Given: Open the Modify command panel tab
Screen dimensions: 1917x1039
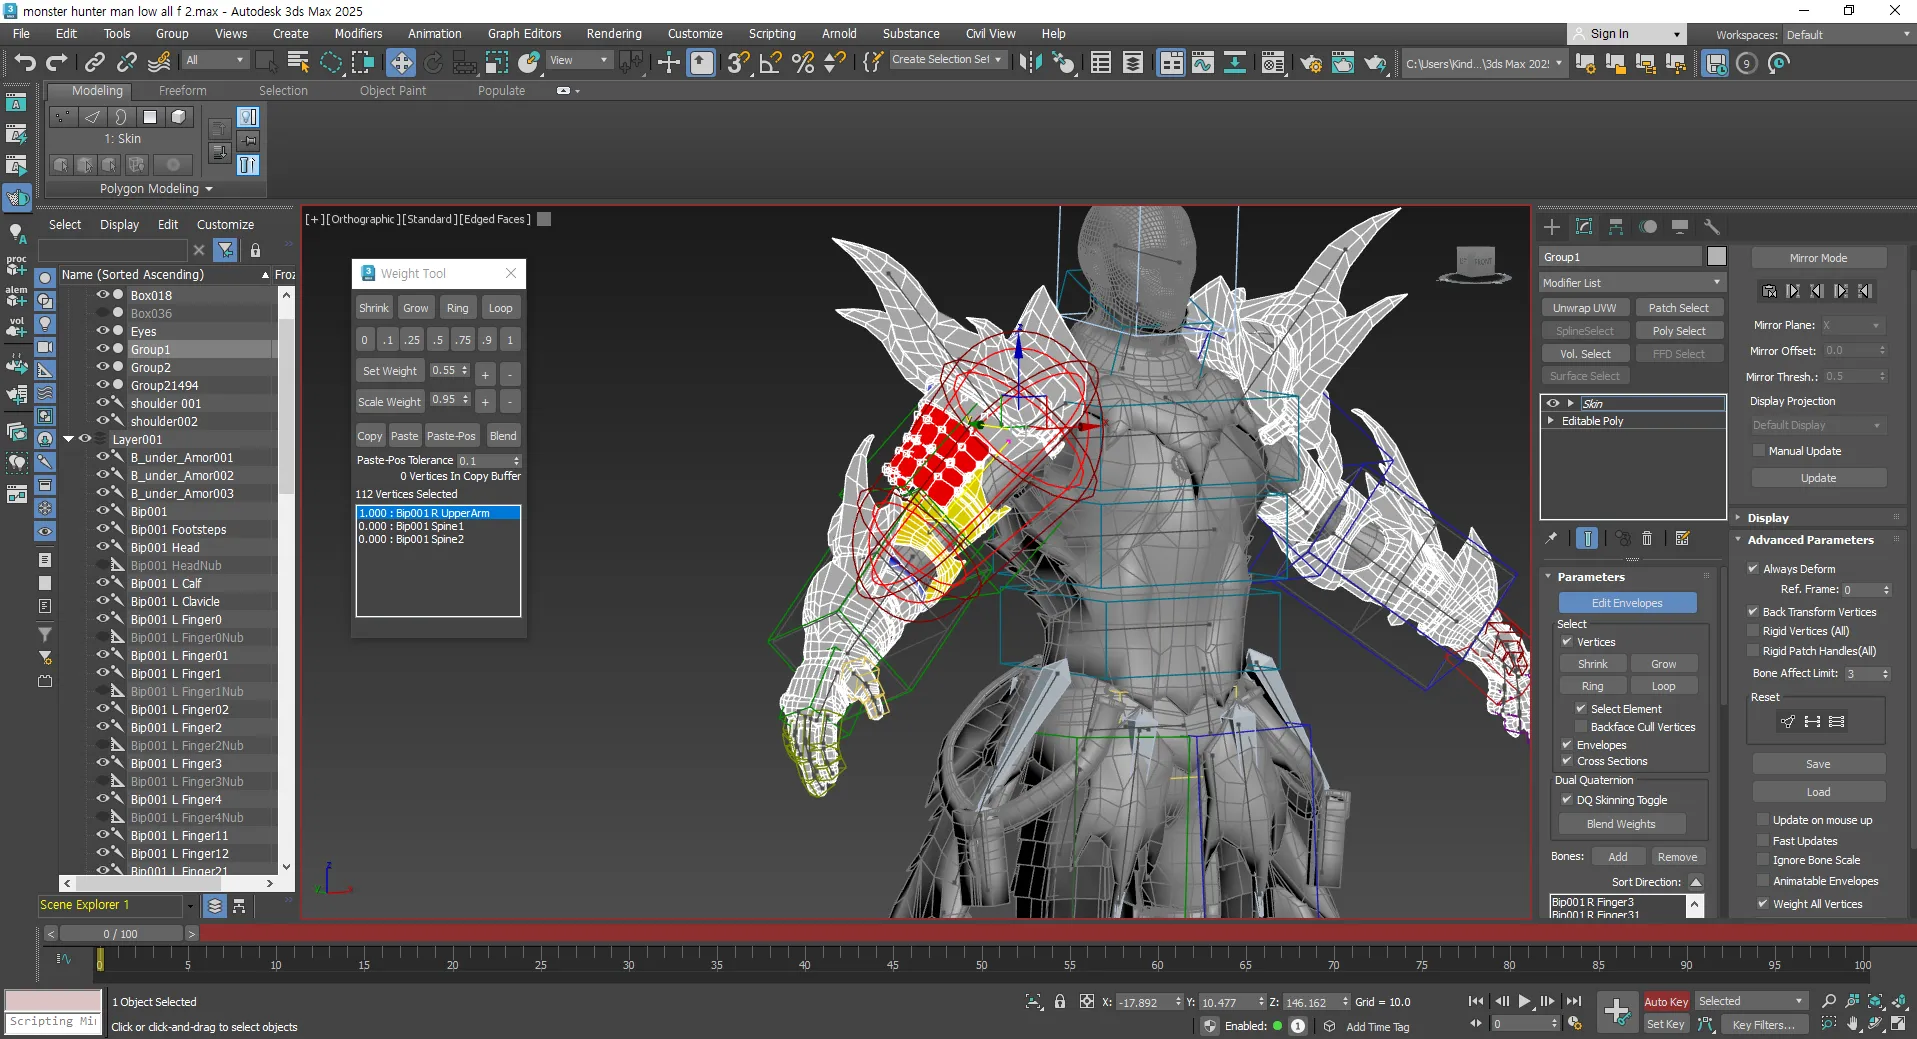Looking at the screenshot, I should 1584,227.
